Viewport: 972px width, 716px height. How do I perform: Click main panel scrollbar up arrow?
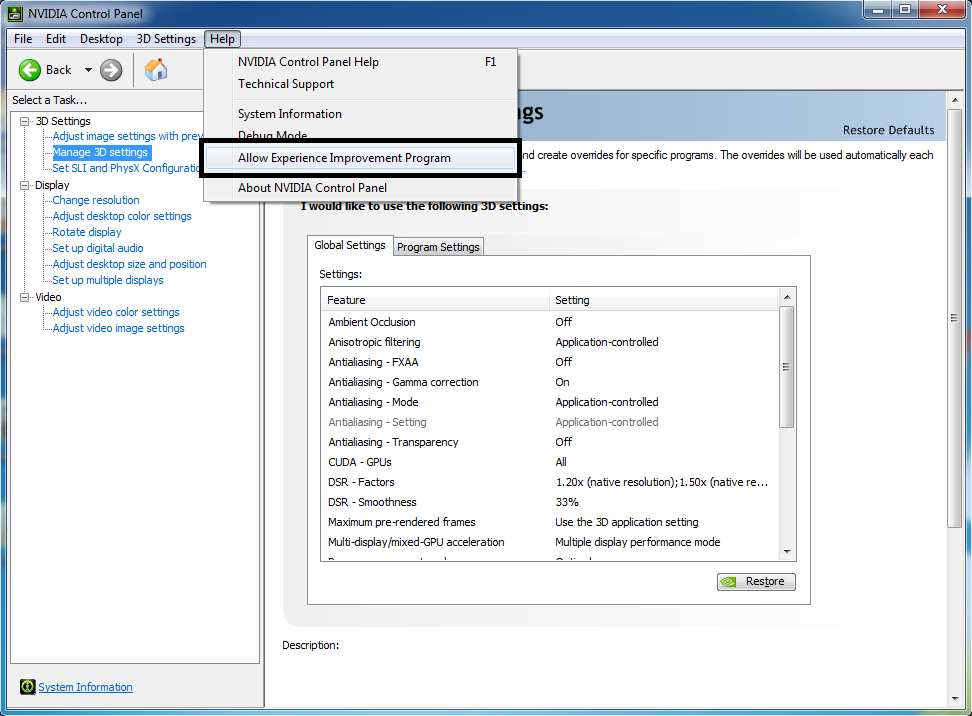[x=955, y=100]
